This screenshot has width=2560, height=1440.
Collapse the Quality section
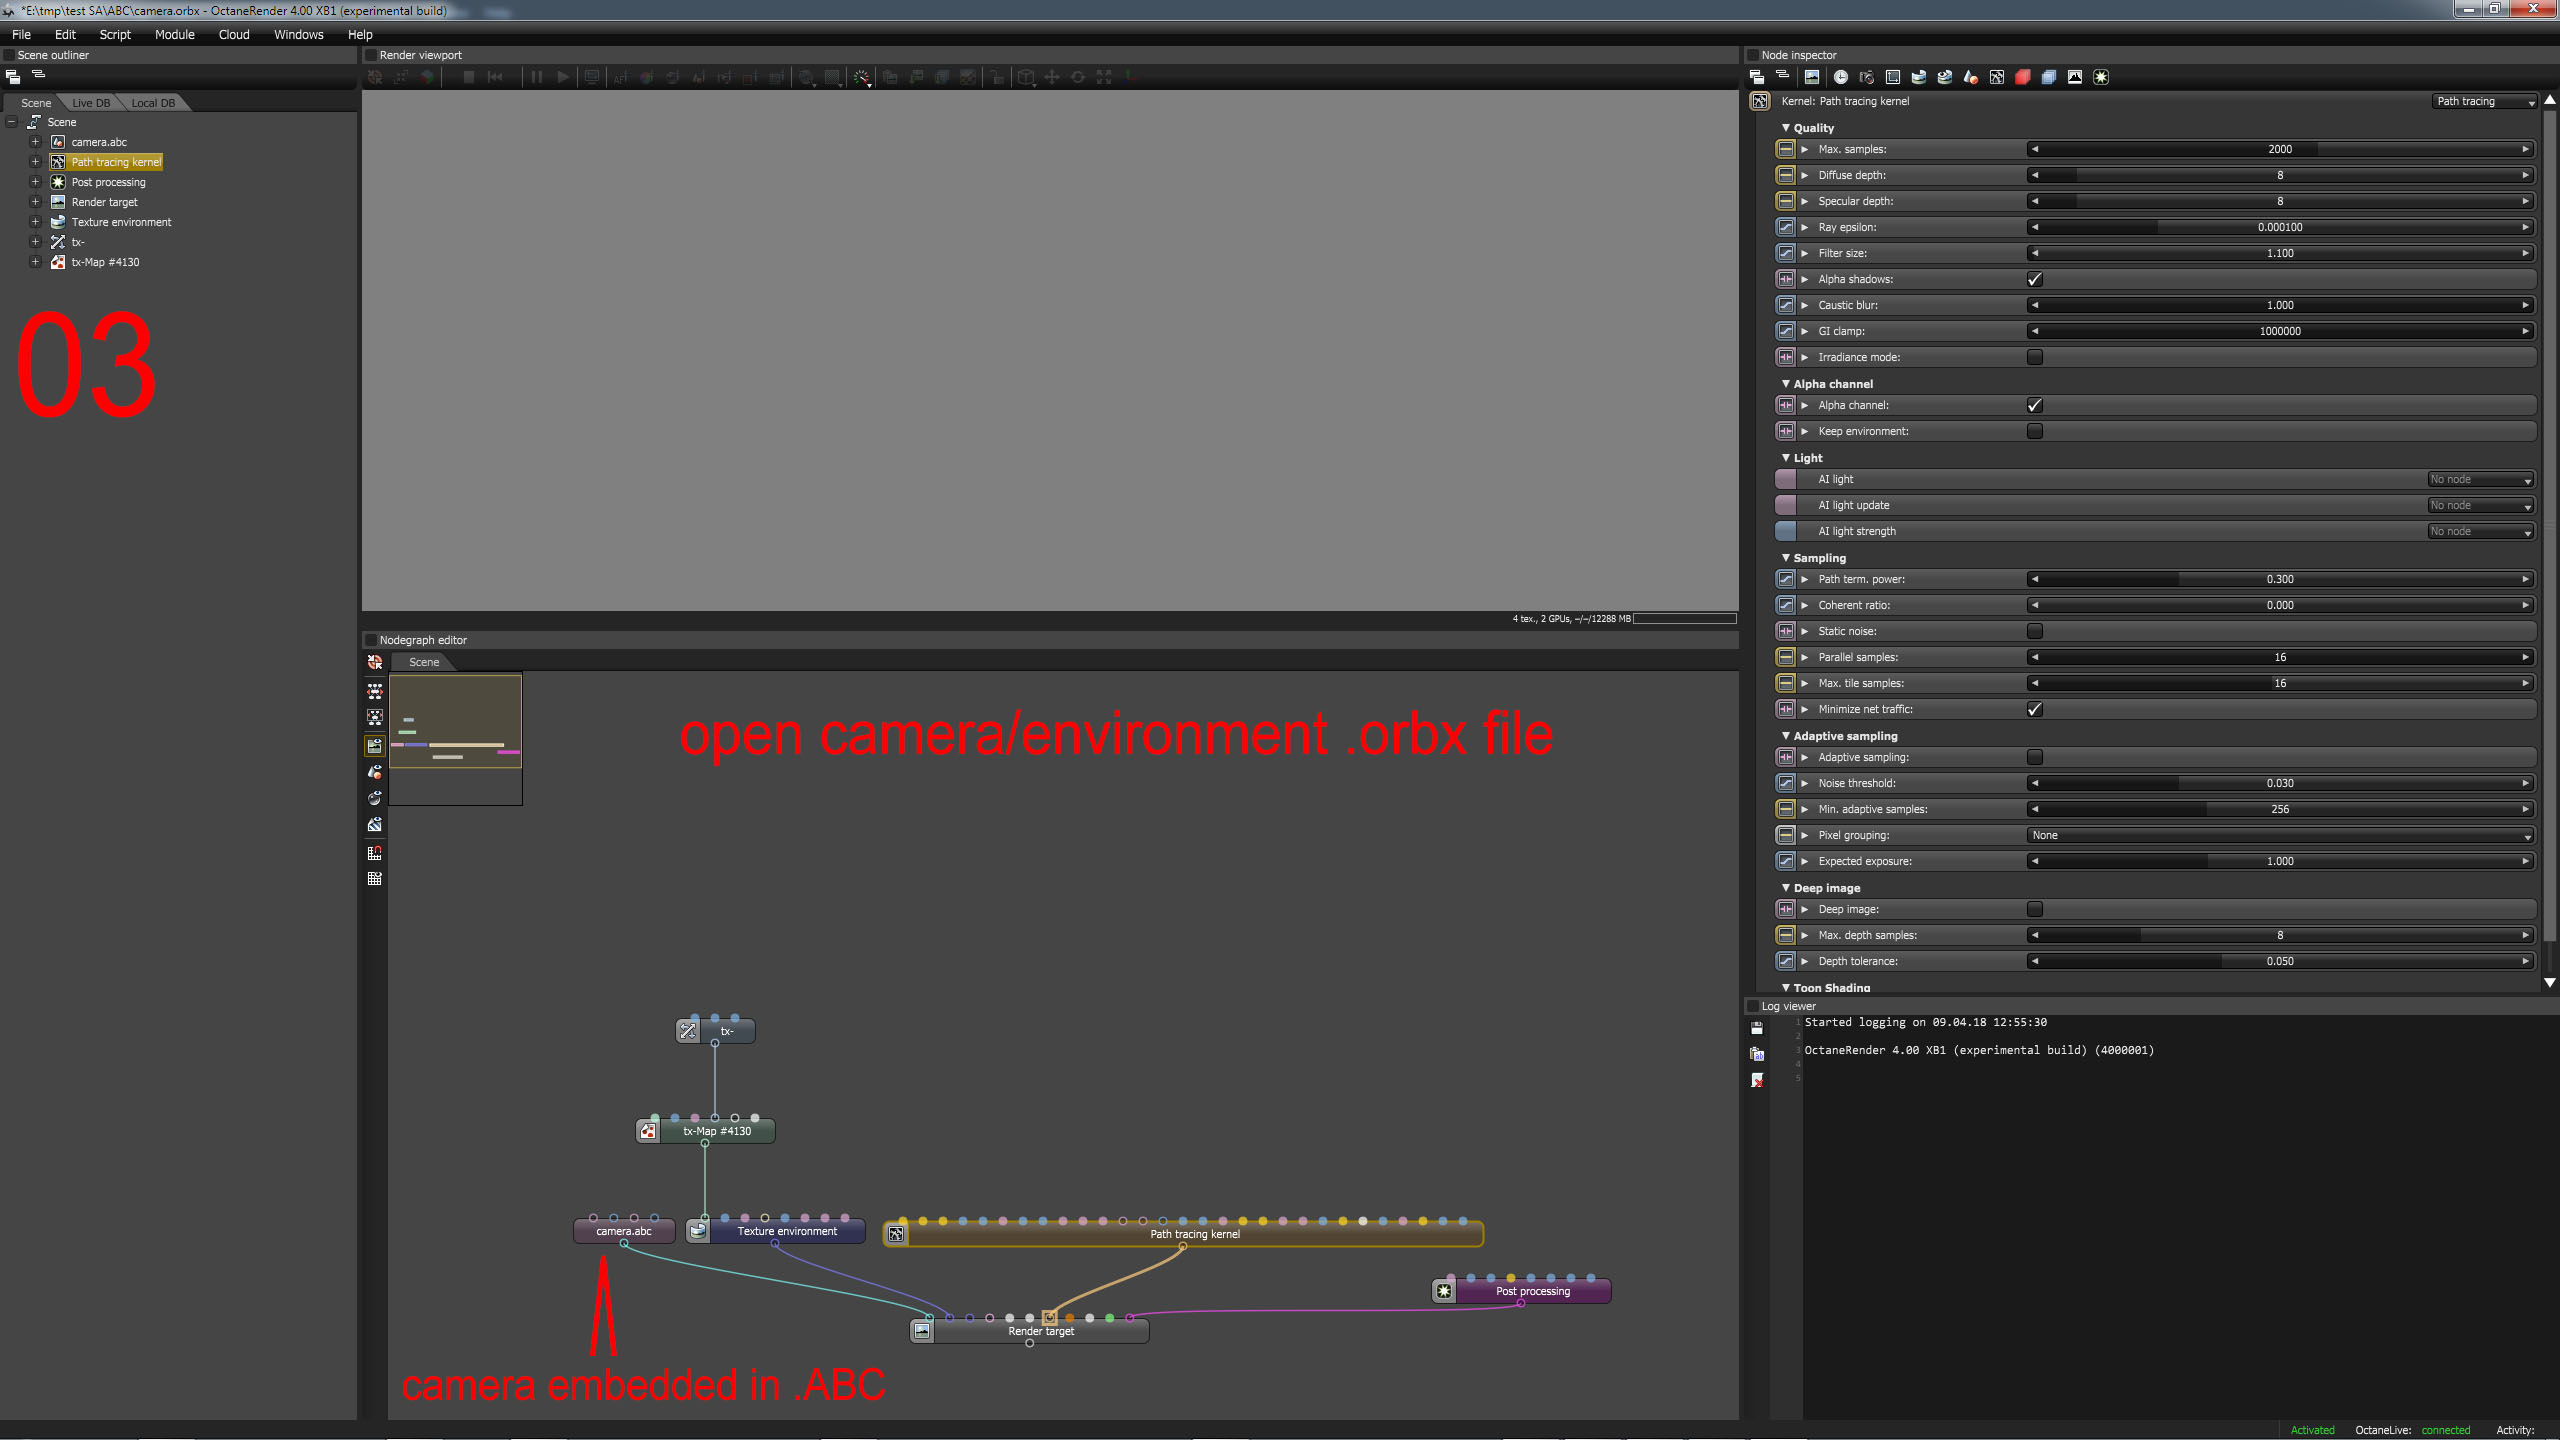[1786, 128]
